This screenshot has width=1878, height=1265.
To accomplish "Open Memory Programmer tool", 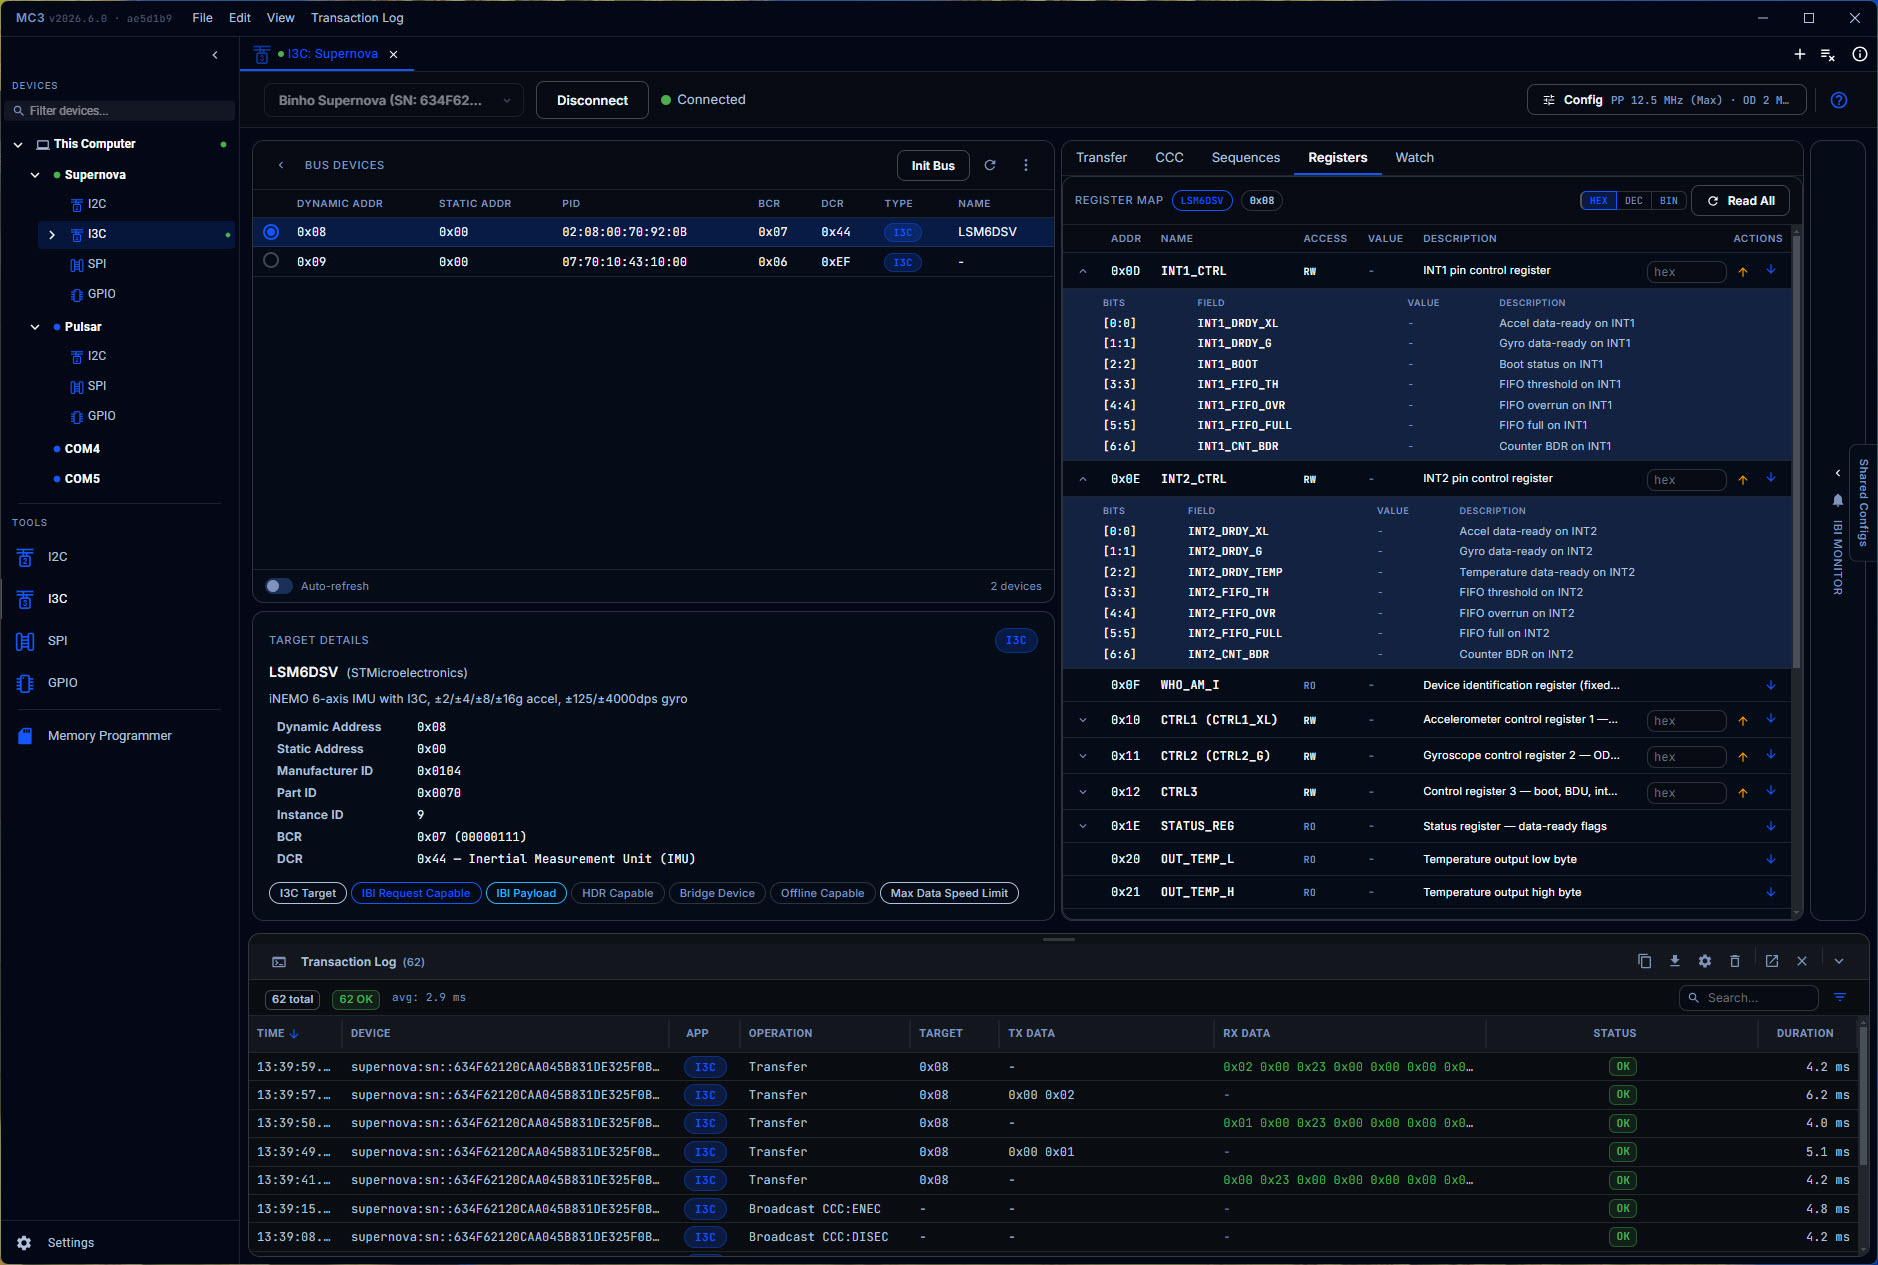I will click(109, 736).
